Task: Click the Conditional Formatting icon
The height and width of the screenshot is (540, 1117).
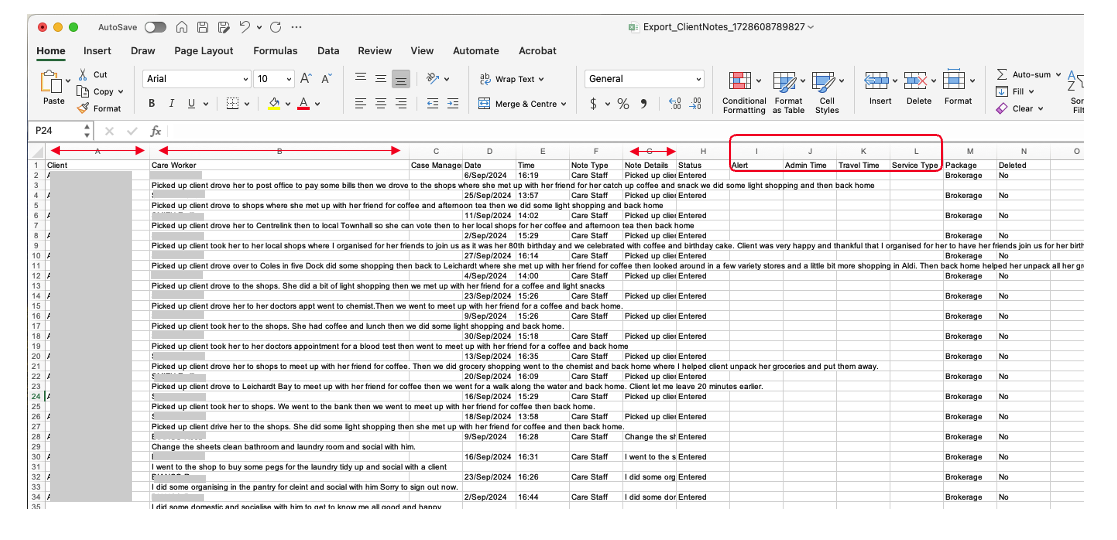Action: [741, 82]
